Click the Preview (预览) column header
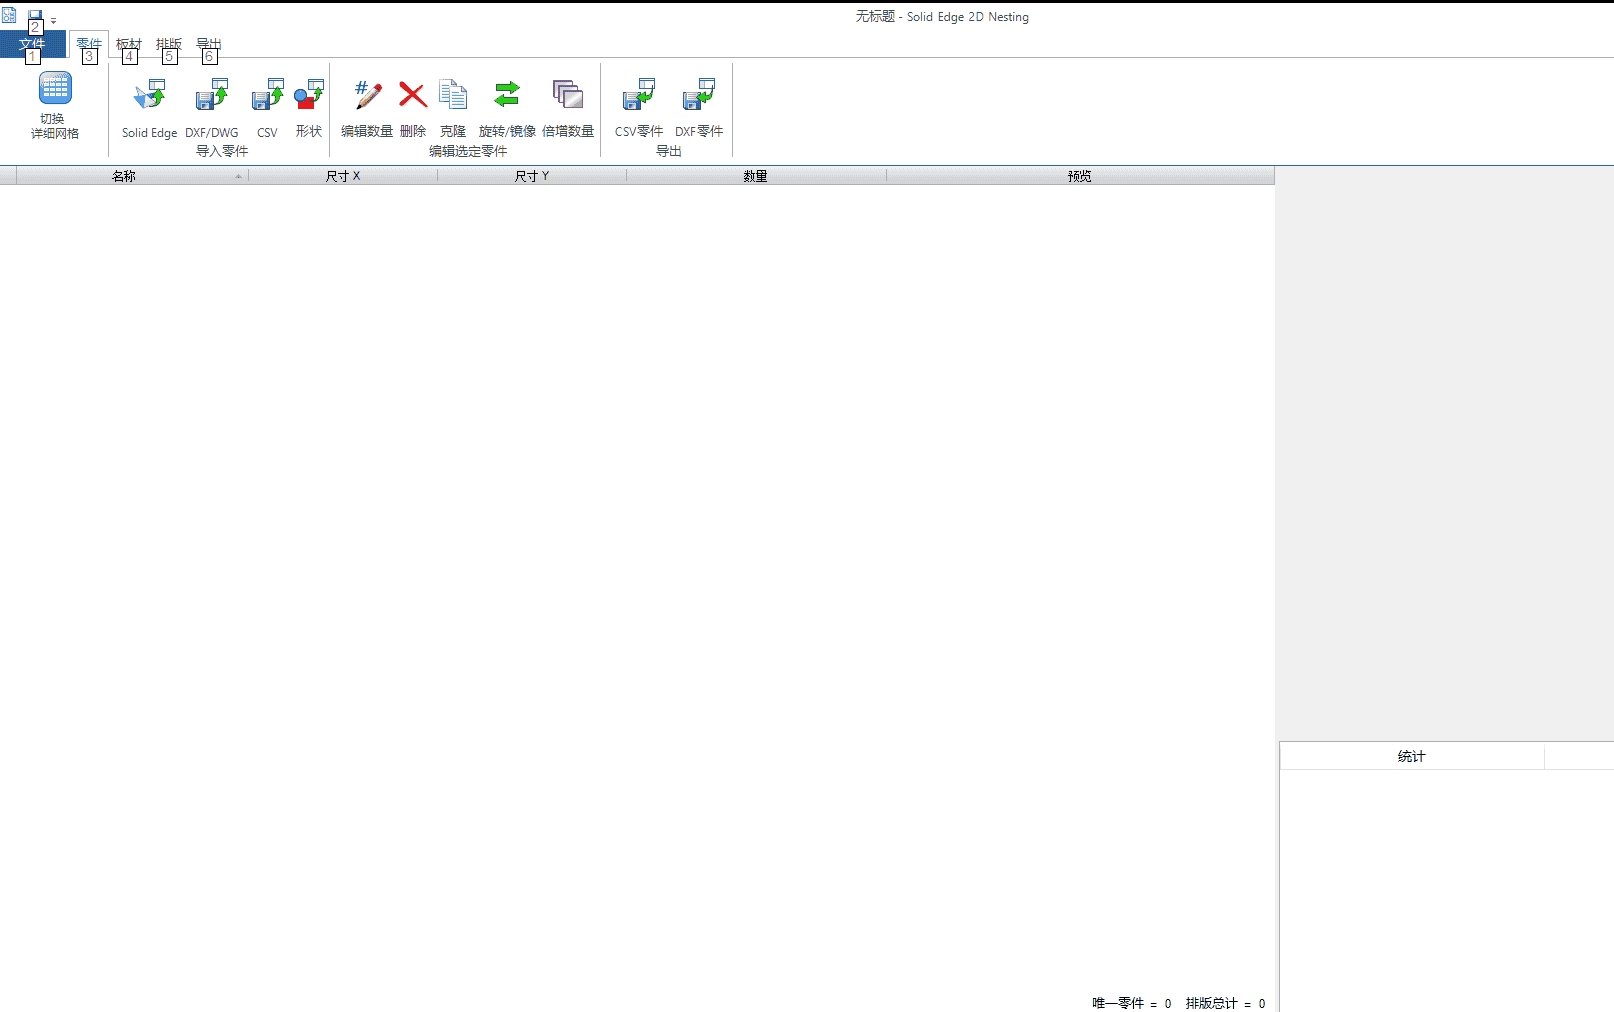1614x1012 pixels. 1080,176
